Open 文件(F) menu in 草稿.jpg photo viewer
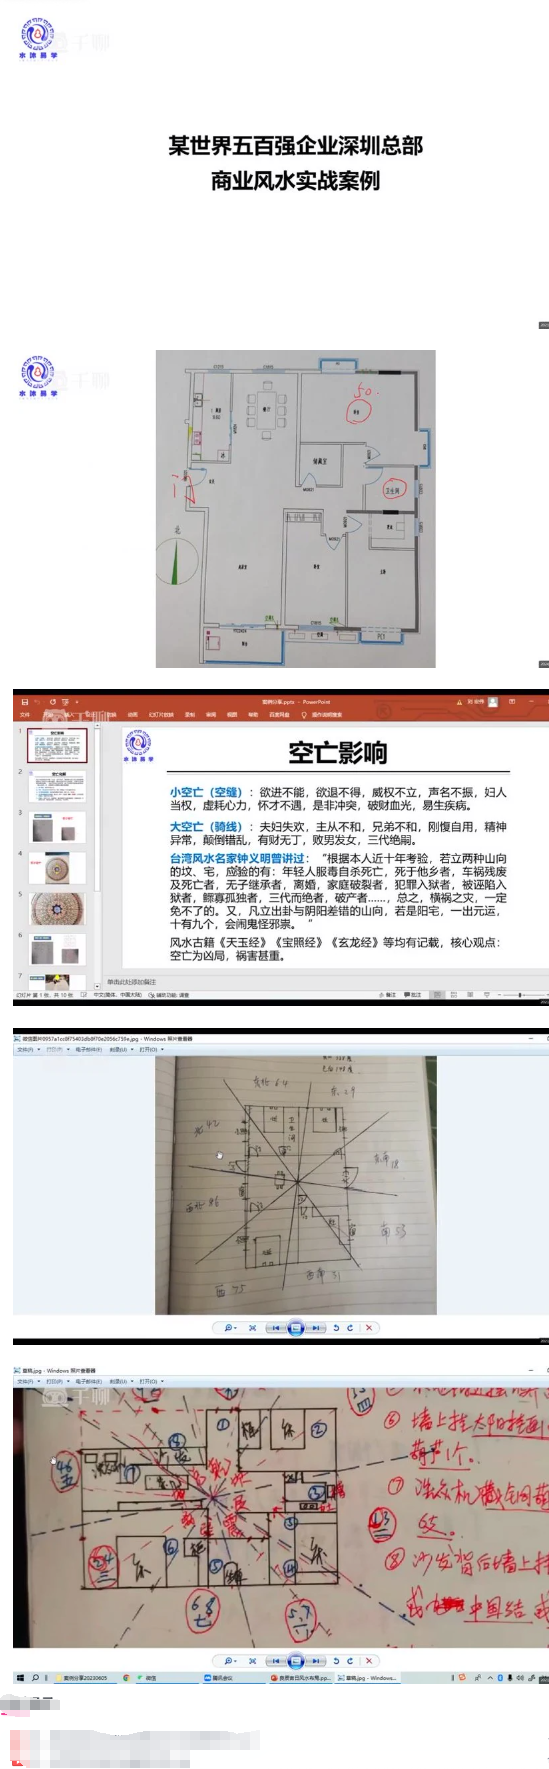 coord(28,1381)
